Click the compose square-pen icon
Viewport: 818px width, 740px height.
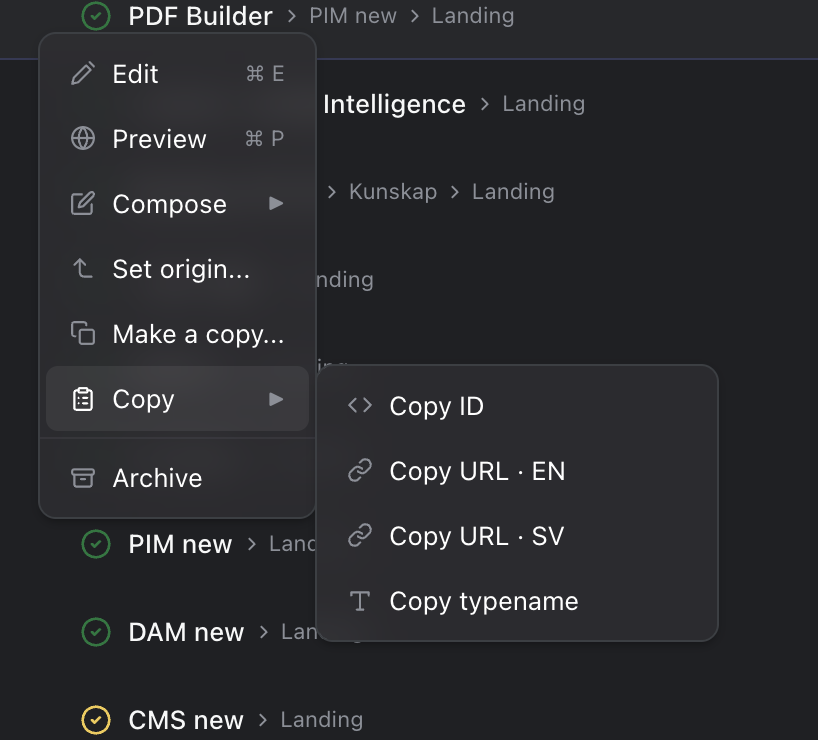83,204
